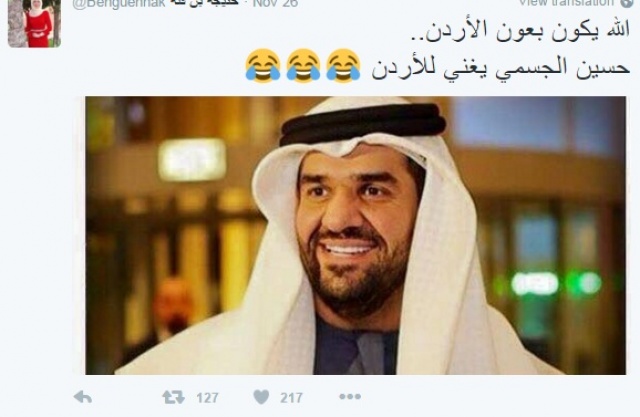Click the Arabic display name of author

click(x=205, y=3)
